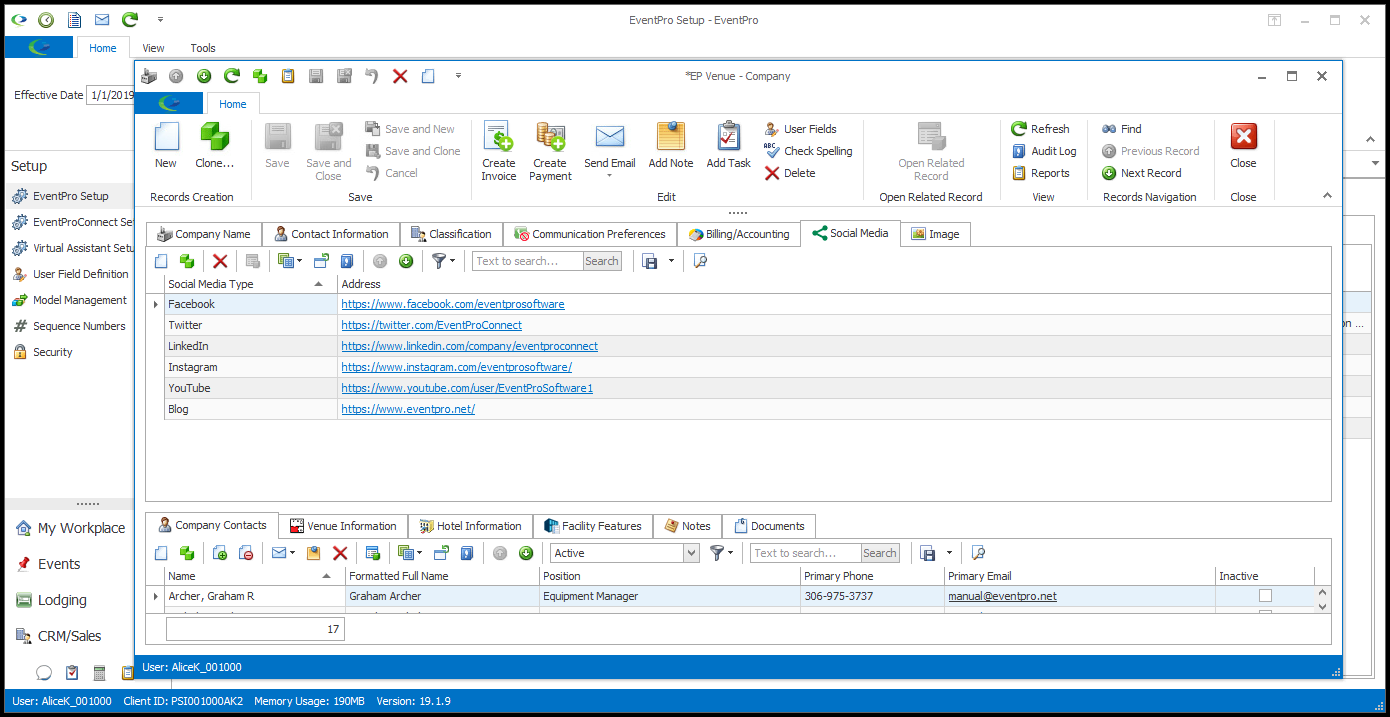The width and height of the screenshot is (1390, 717).
Task: Open the Documents tab
Action: (x=768, y=526)
